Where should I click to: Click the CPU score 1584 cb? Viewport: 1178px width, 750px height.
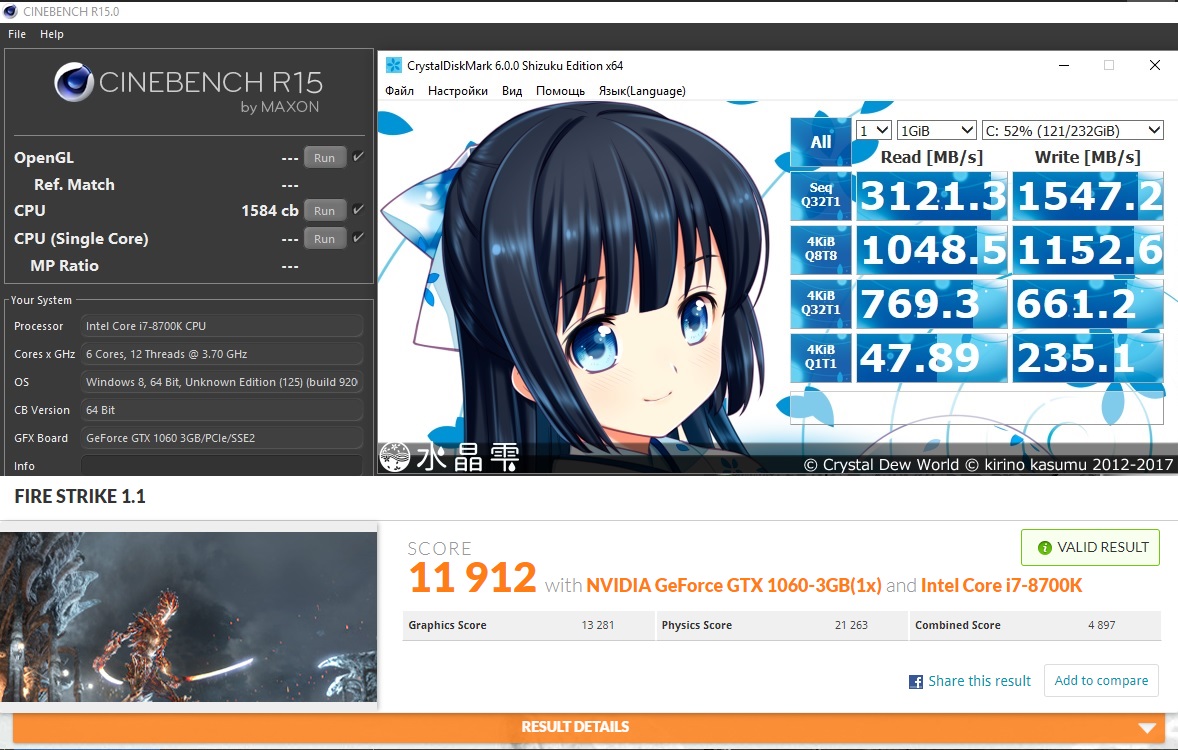pos(269,210)
